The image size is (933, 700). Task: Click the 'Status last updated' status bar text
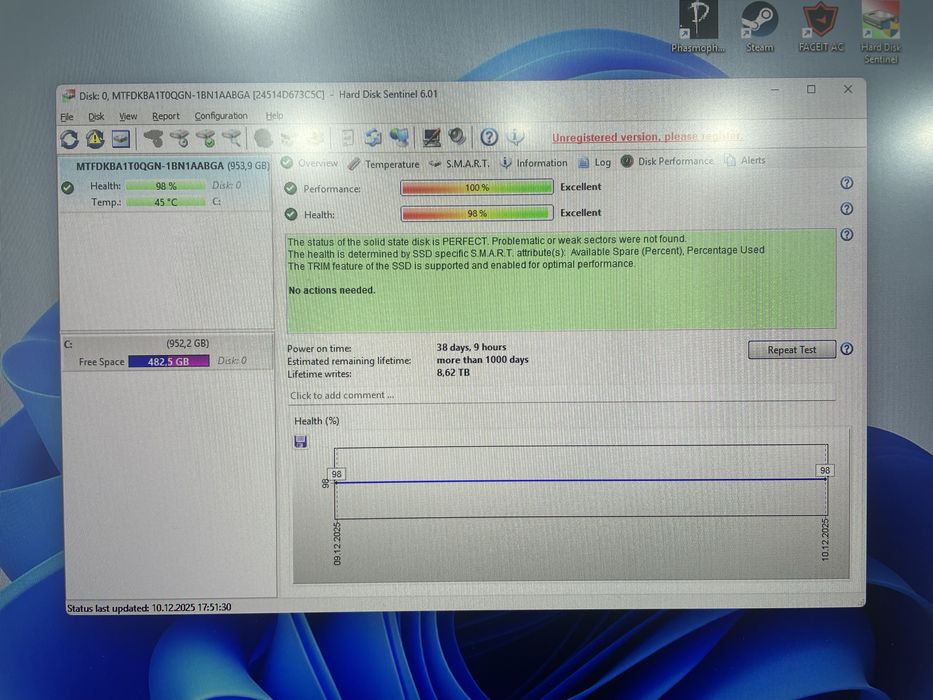pyautogui.click(x=149, y=608)
